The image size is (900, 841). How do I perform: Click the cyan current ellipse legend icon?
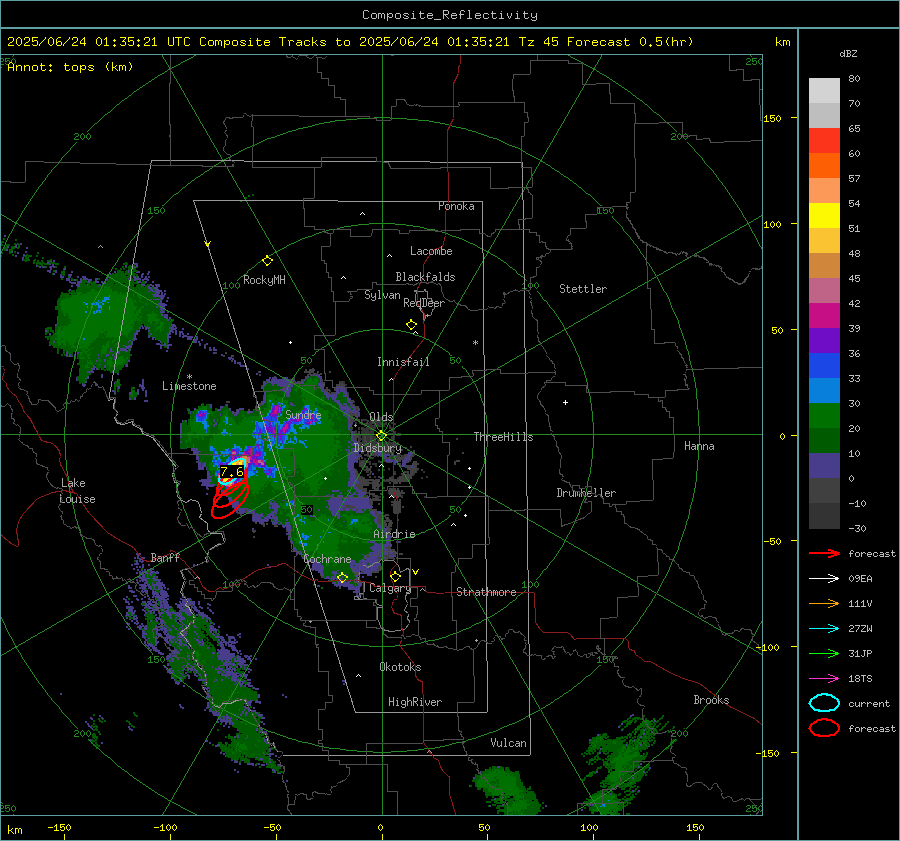click(x=824, y=703)
